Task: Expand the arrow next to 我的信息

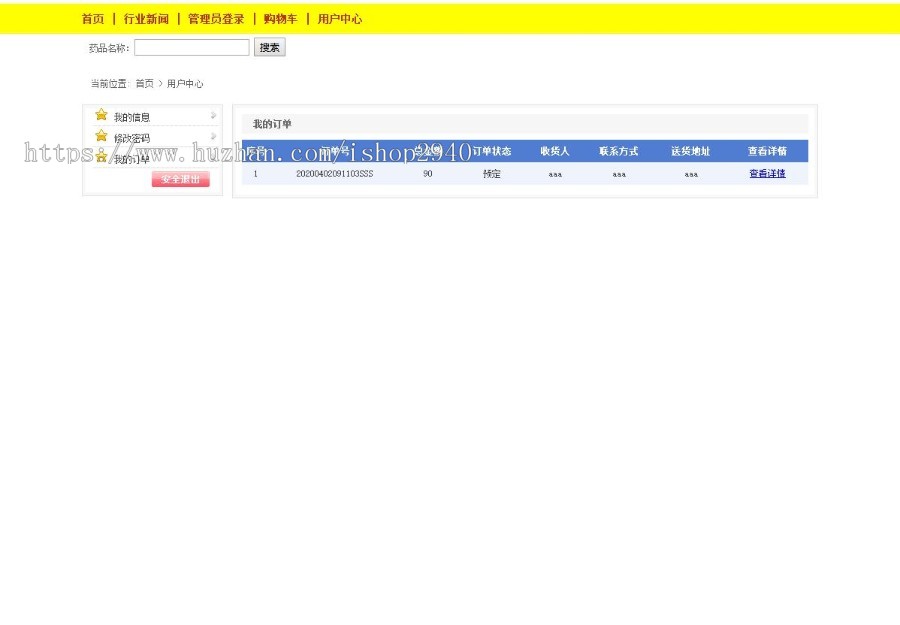Action: [213, 116]
